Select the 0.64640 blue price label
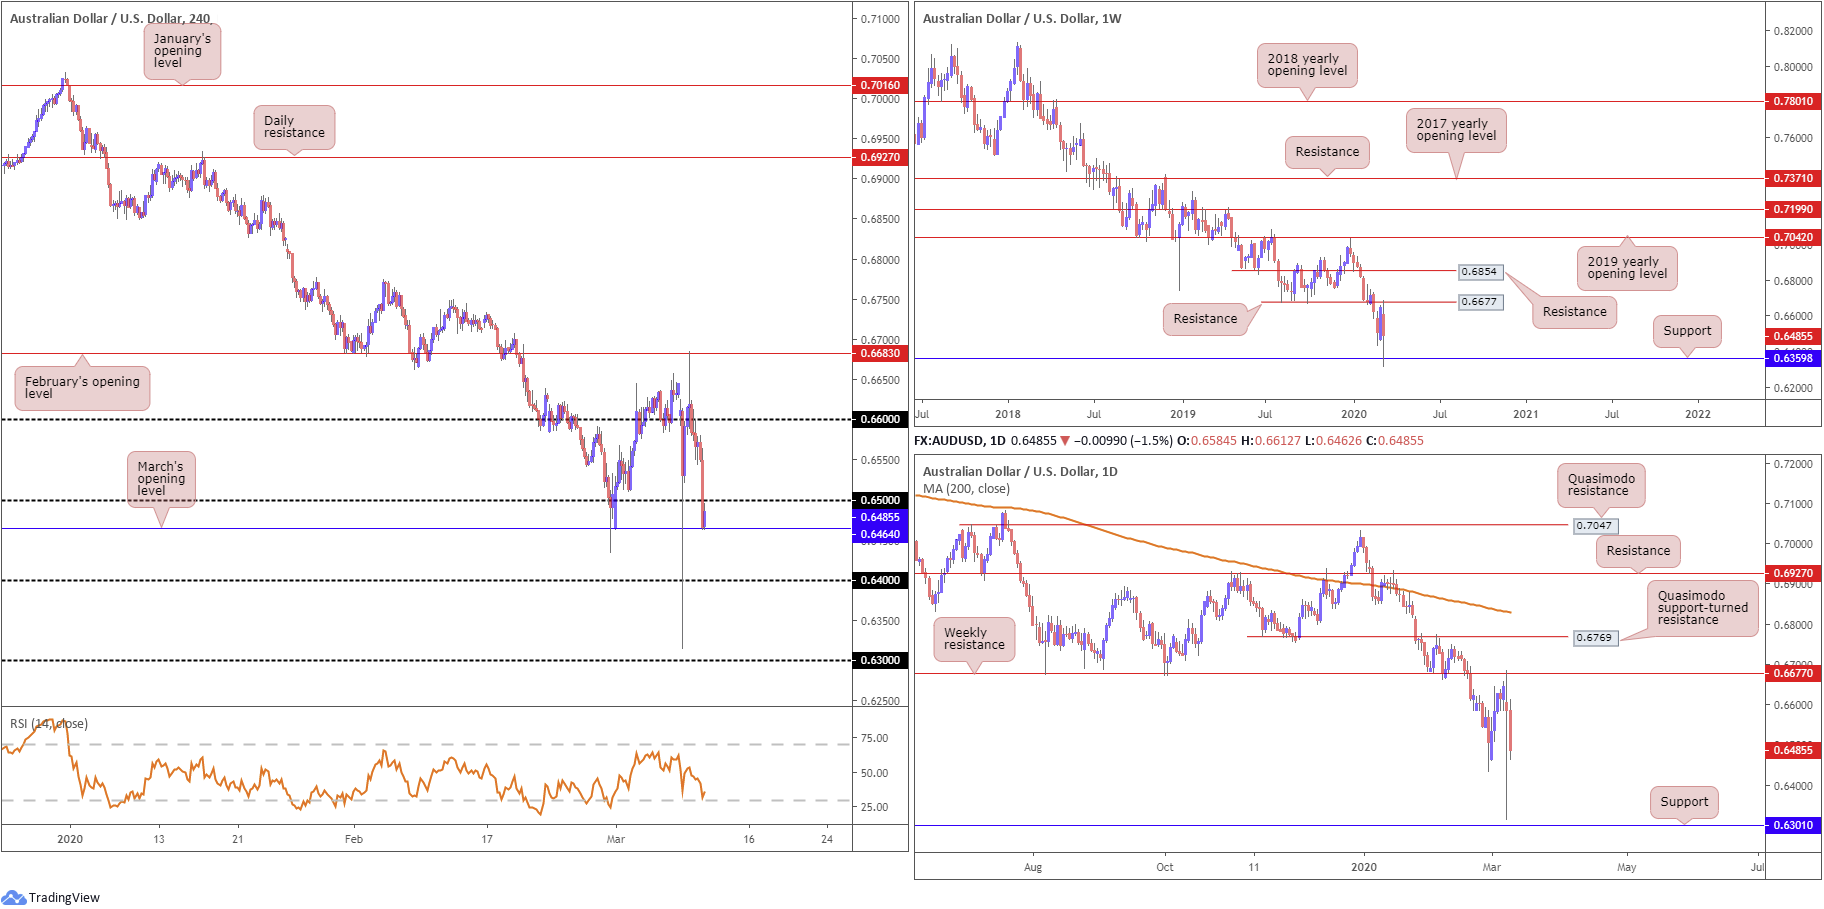The width and height of the screenshot is (1824, 909). point(880,534)
